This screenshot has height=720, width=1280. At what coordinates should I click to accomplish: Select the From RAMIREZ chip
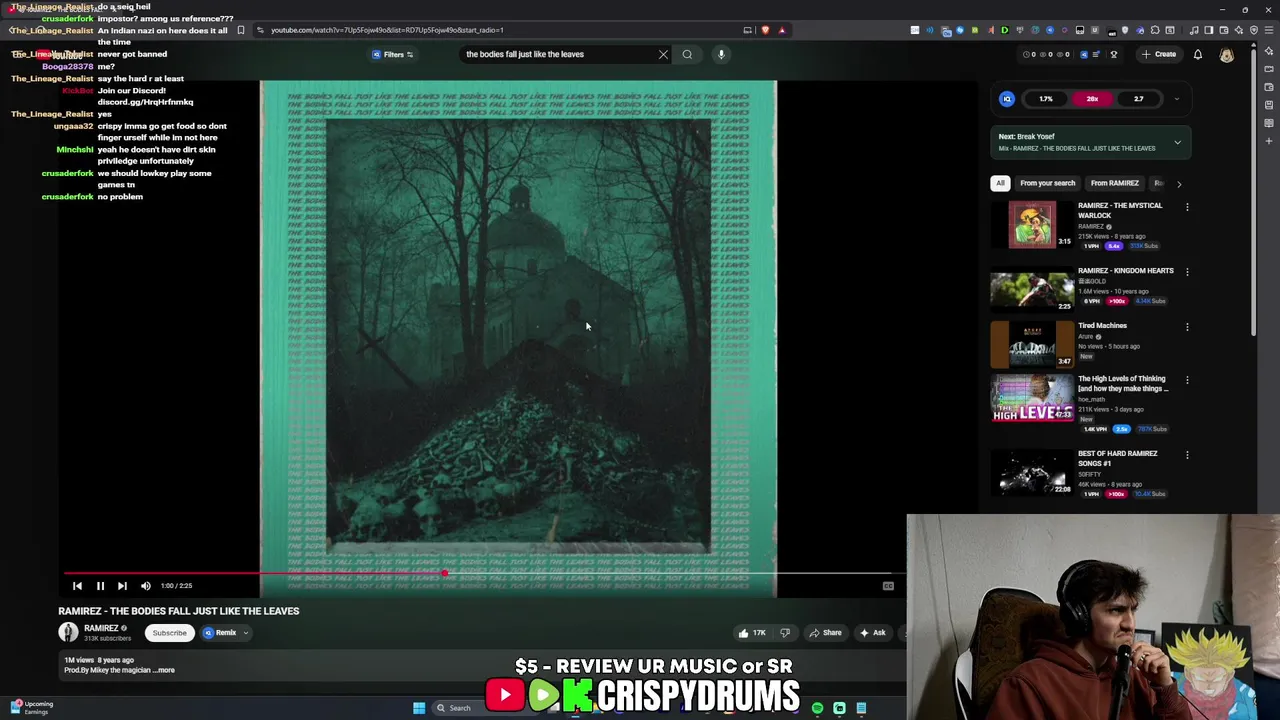pyautogui.click(x=1114, y=183)
